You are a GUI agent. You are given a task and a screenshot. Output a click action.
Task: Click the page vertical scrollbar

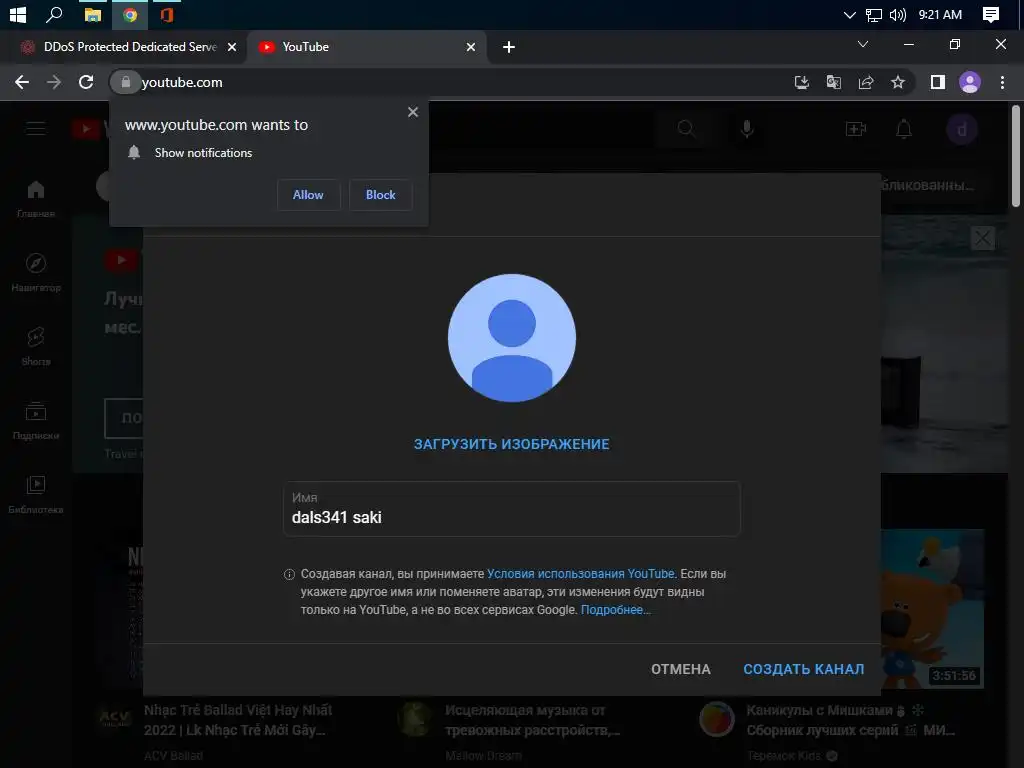(1016, 157)
